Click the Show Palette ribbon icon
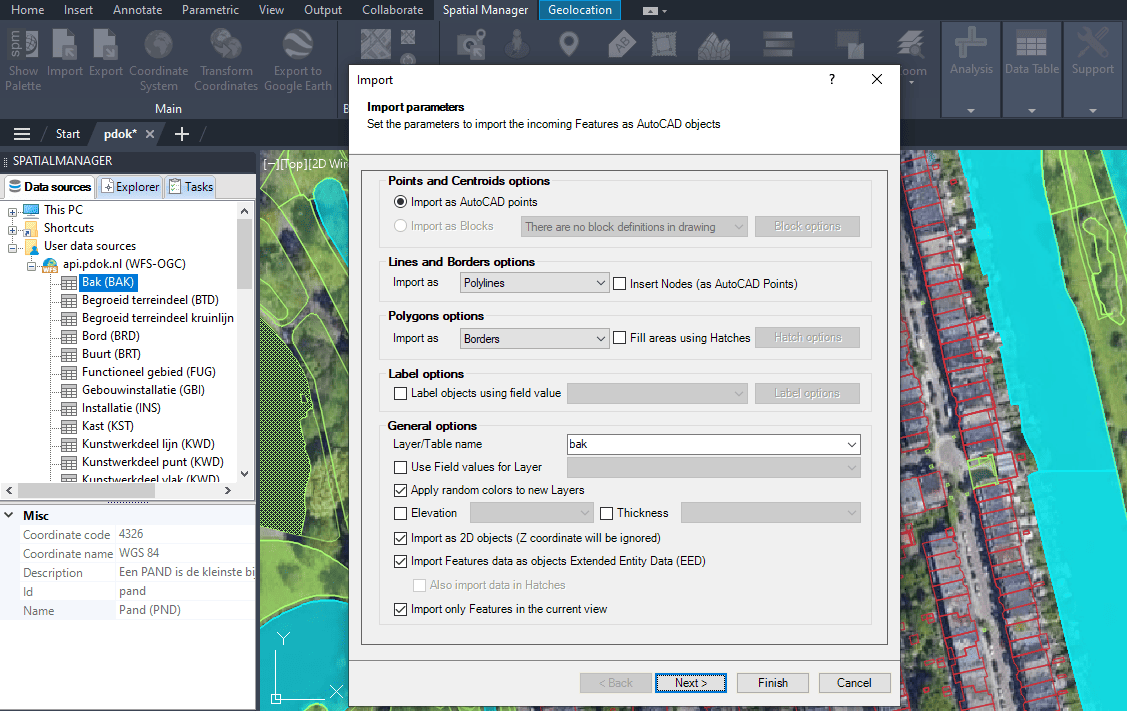This screenshot has width=1127, height=711. (23, 45)
